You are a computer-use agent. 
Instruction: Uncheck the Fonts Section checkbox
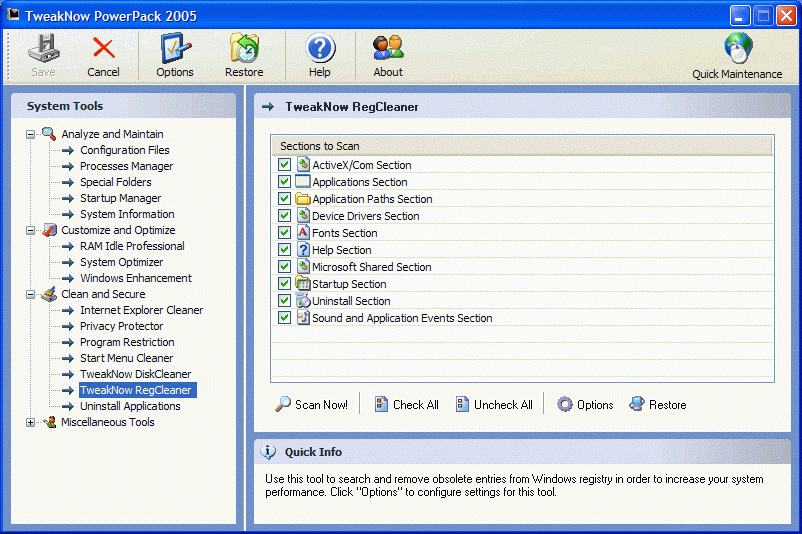pyautogui.click(x=284, y=233)
